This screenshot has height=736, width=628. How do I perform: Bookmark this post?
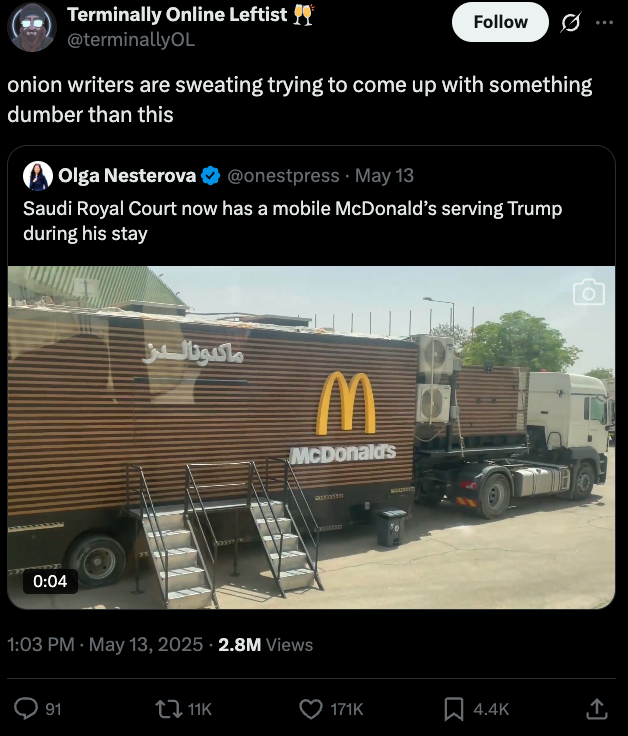[x=453, y=708]
